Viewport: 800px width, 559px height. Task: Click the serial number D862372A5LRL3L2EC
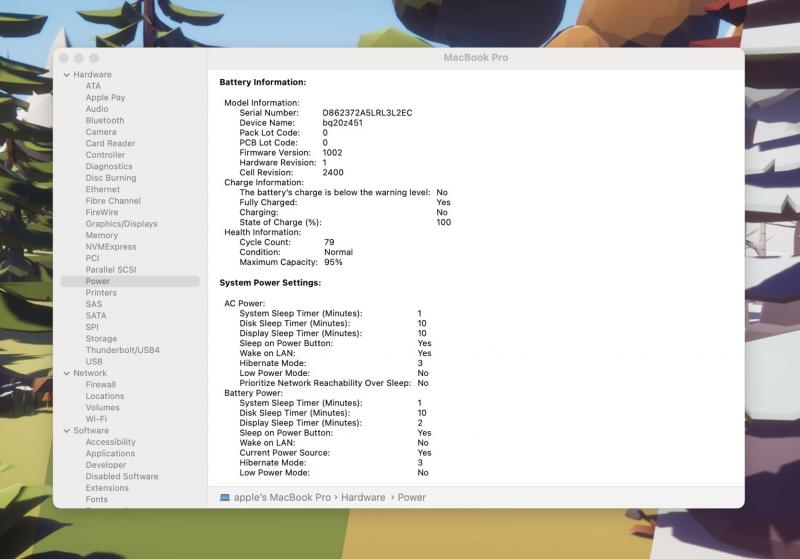[x=367, y=113]
